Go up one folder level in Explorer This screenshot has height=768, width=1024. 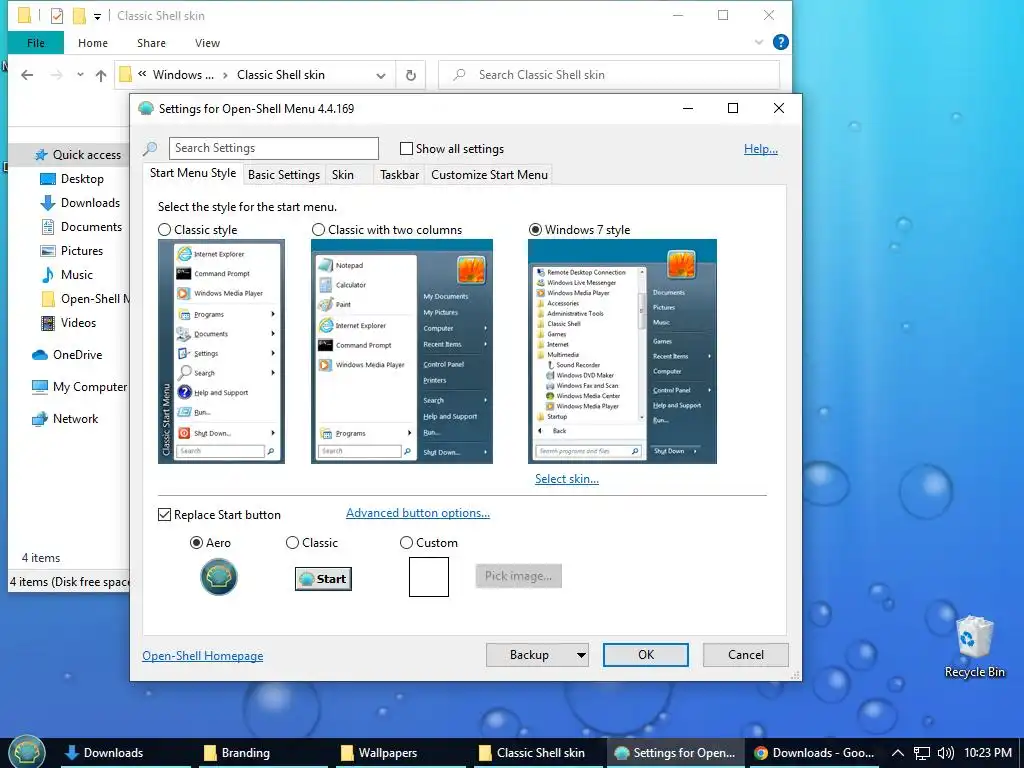[x=101, y=75]
